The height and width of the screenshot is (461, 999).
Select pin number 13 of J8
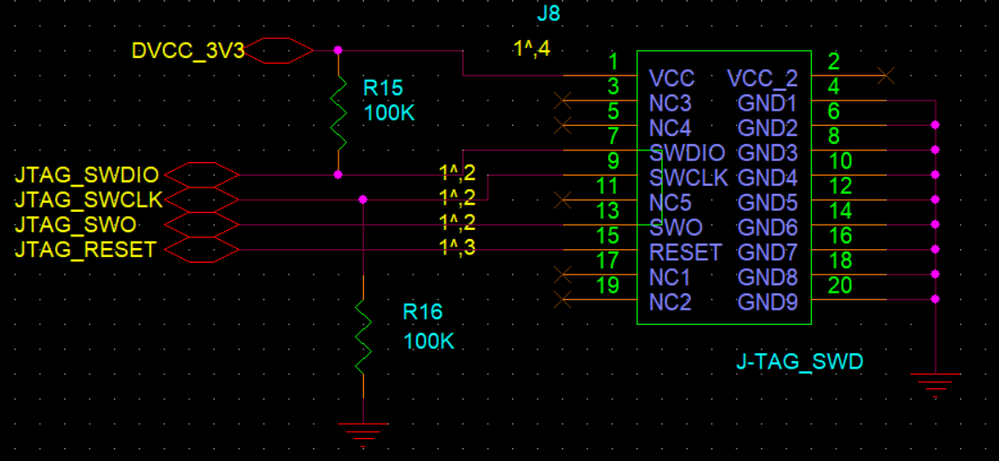point(607,211)
